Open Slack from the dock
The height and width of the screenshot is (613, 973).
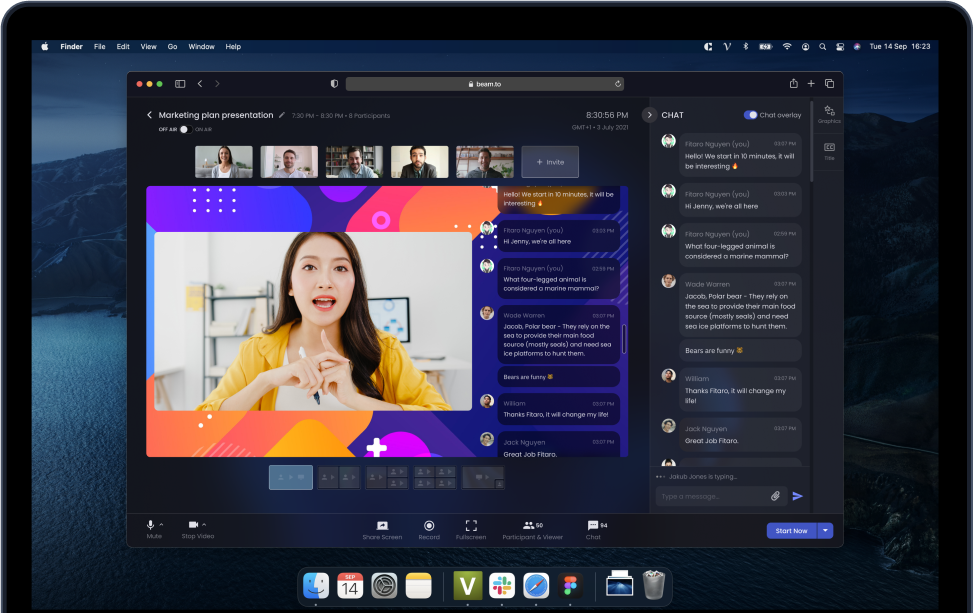tap(501, 586)
